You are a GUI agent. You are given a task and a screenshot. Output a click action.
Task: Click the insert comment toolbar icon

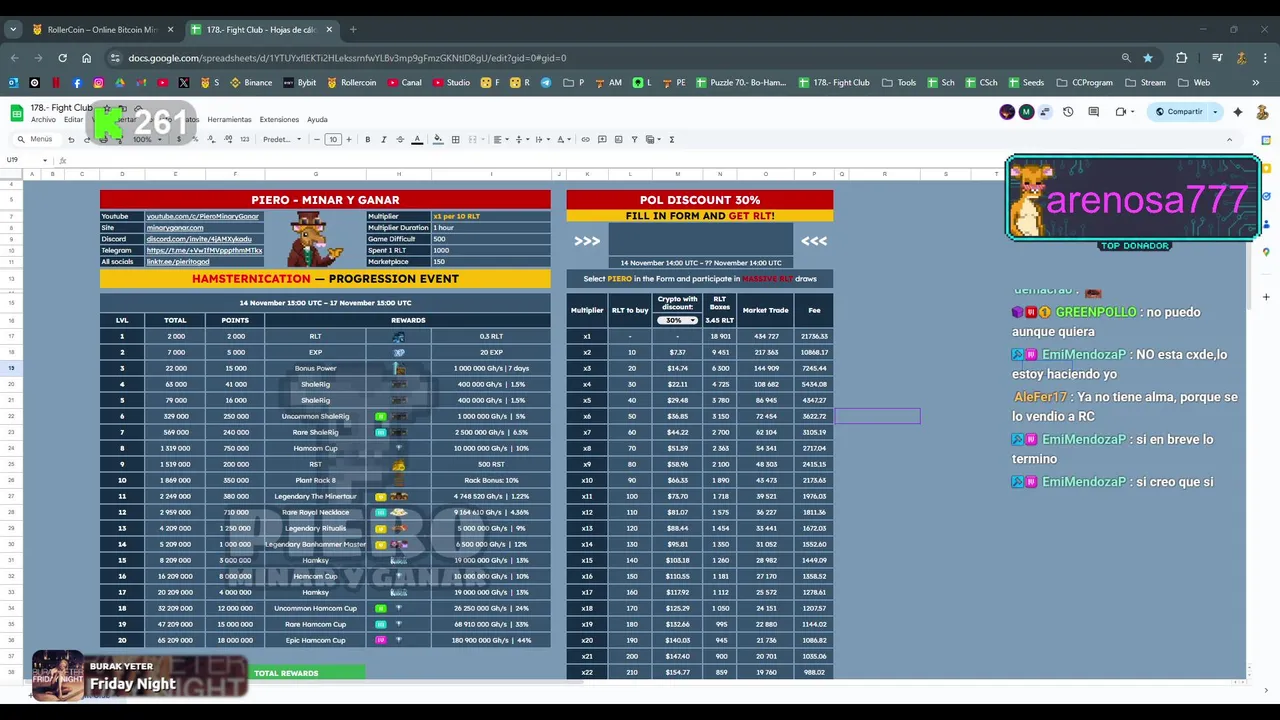tap(602, 140)
